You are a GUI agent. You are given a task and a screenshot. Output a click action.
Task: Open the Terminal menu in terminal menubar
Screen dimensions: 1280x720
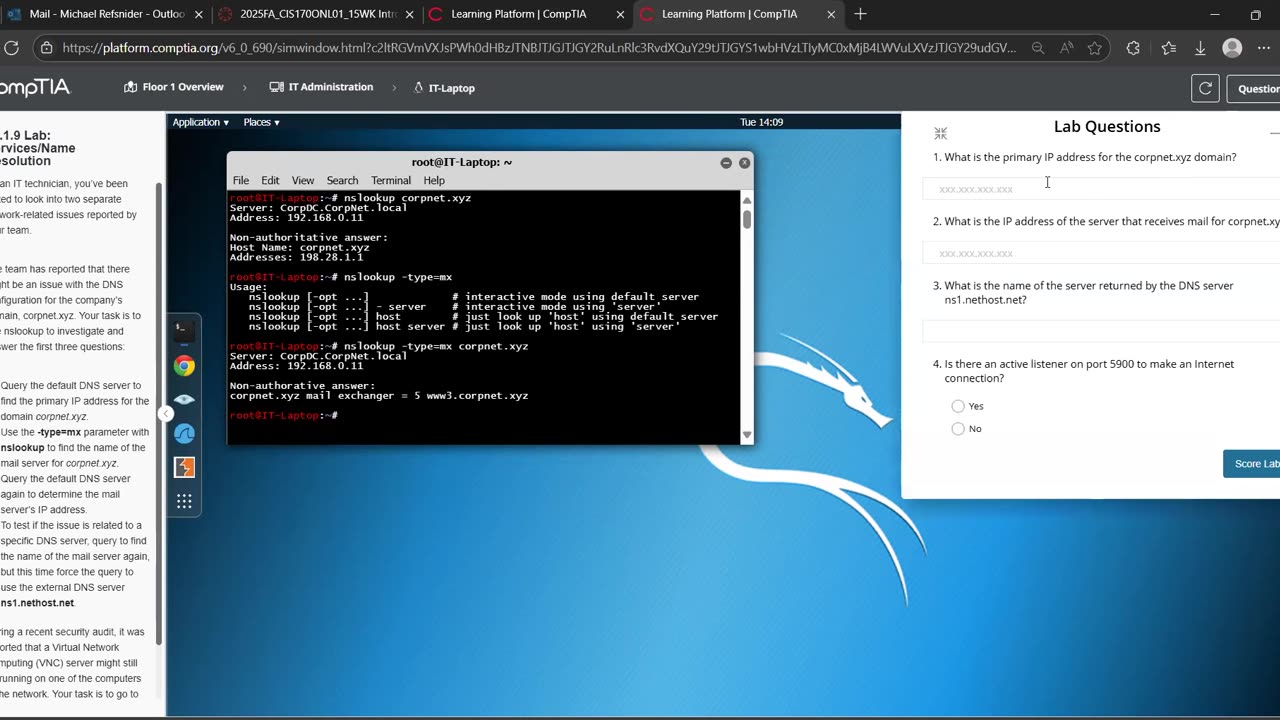(x=391, y=181)
